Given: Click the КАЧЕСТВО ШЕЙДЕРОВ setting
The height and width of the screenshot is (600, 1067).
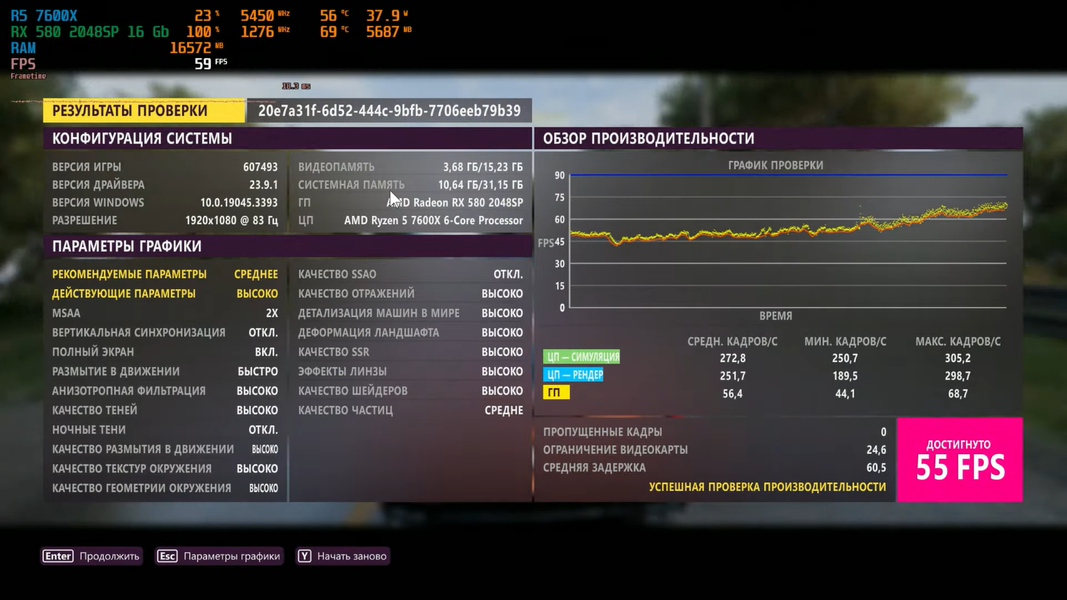Looking at the screenshot, I should (x=410, y=390).
